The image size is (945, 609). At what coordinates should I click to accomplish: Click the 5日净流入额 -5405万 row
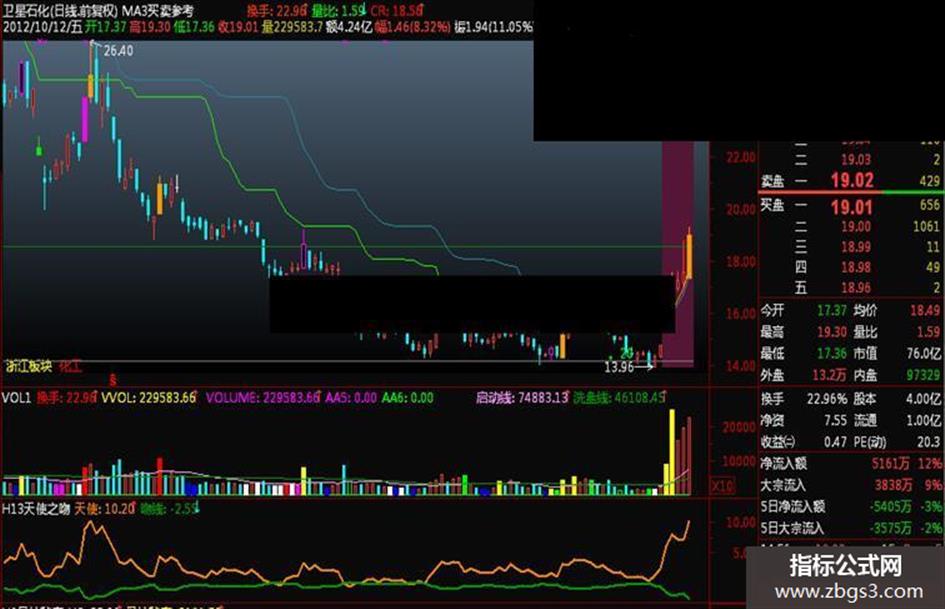(x=850, y=506)
